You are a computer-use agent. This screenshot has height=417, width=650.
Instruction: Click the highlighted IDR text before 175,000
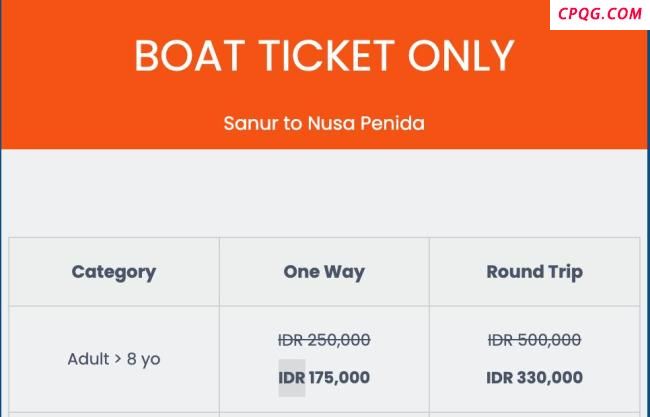[292, 378]
